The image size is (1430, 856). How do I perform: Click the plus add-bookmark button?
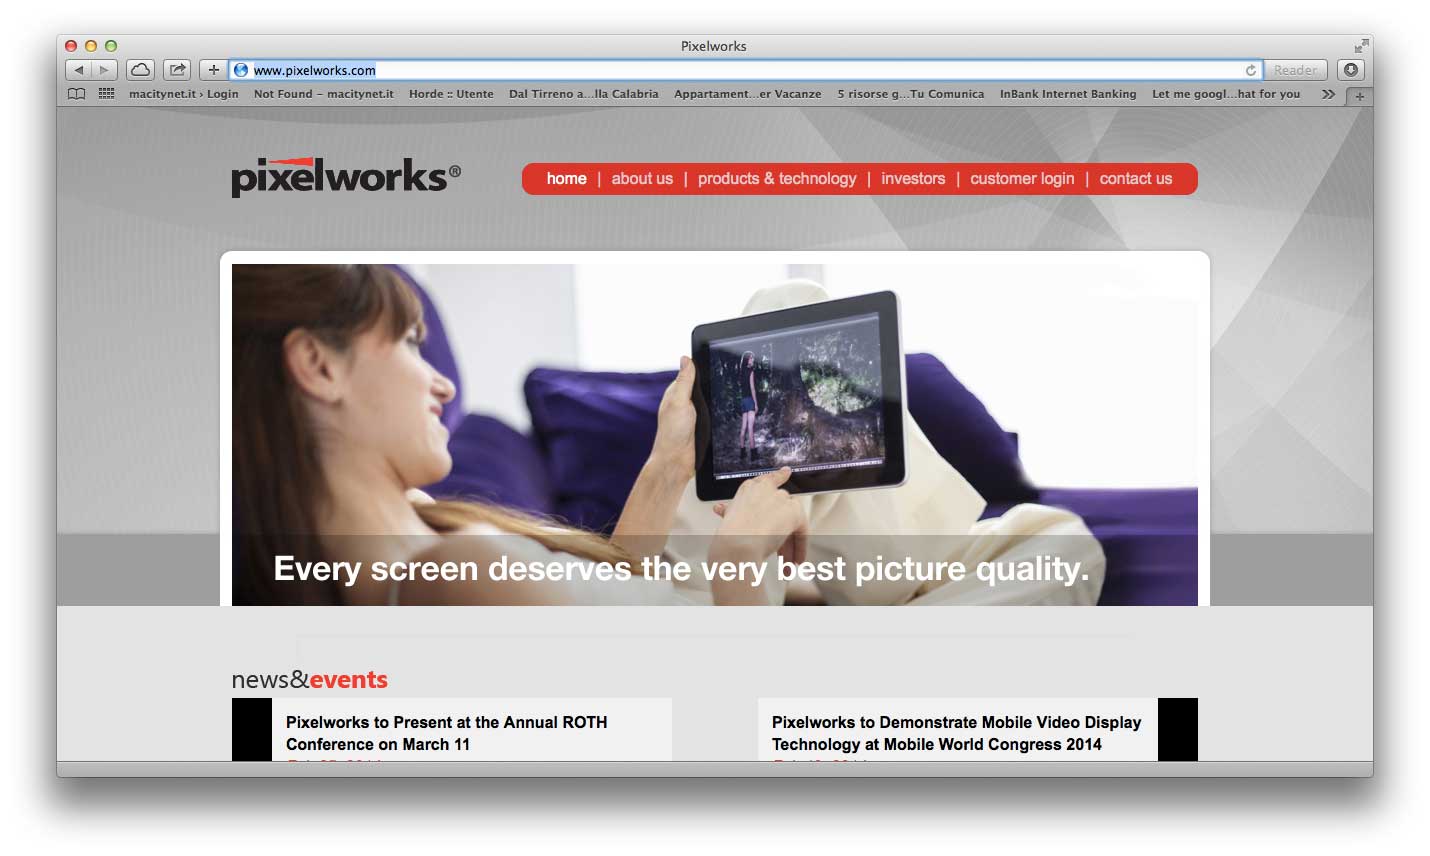point(213,70)
